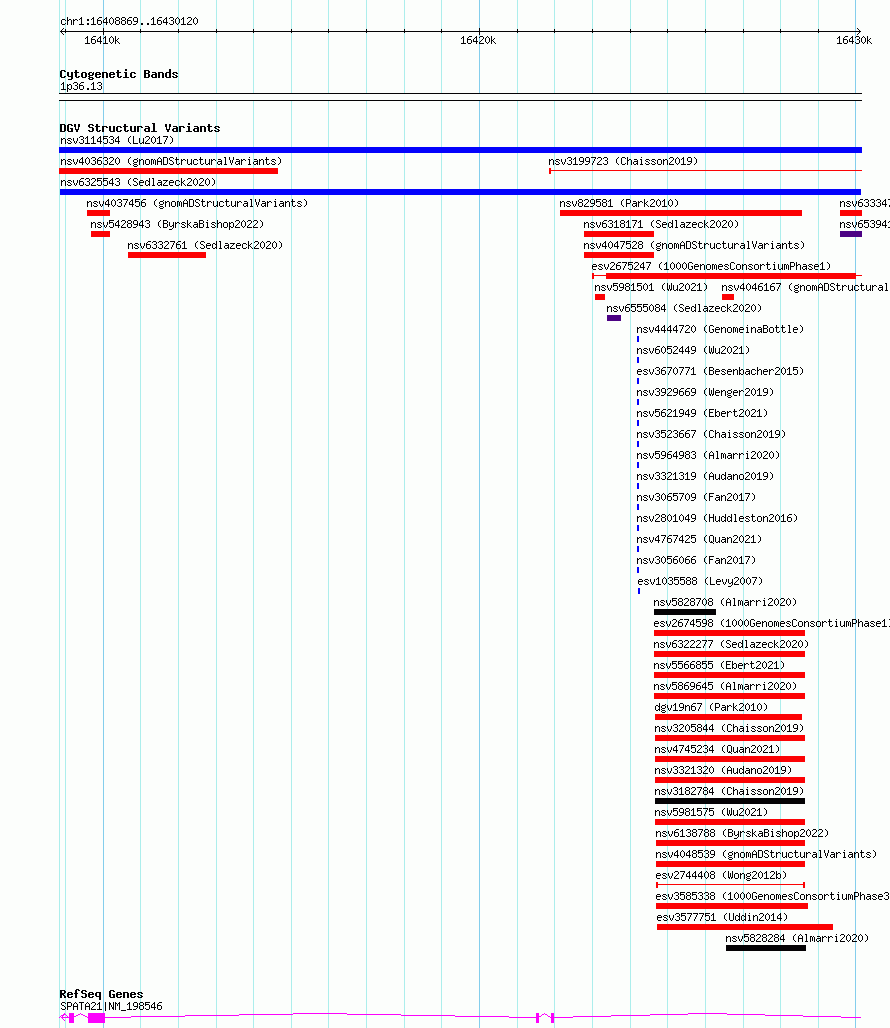Open nsv3929669 (Wenger2019) variant
890x1028 pixels.
[x=705, y=392]
